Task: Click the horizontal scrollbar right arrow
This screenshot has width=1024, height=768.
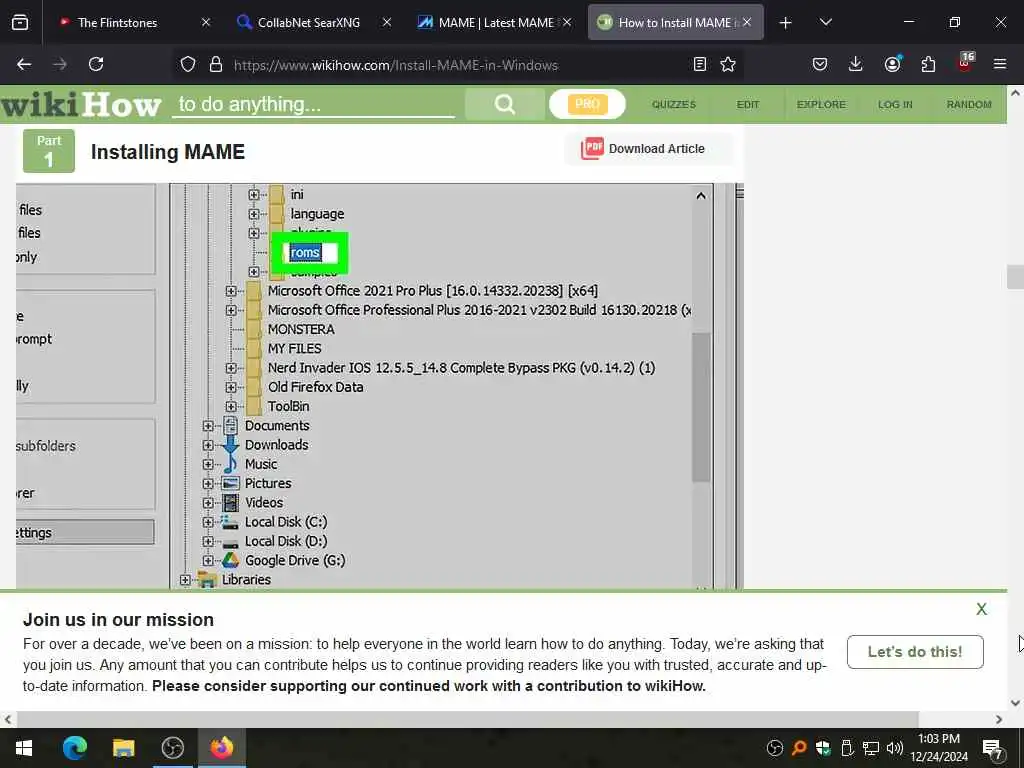Action: click(999, 720)
